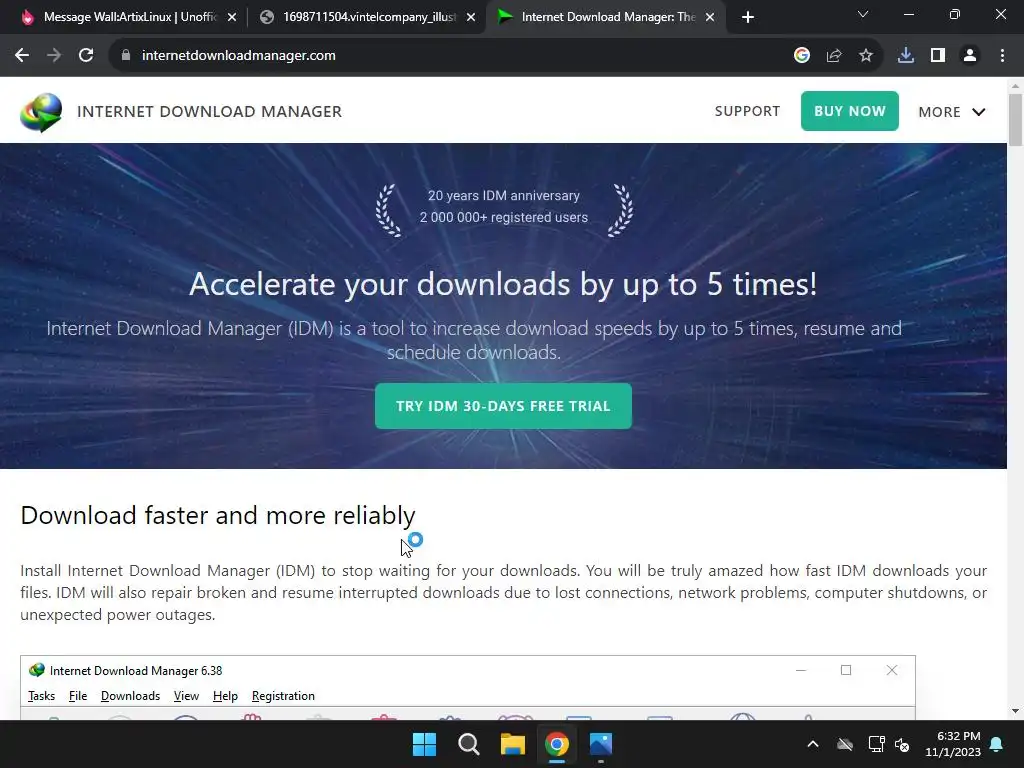Open notifications bell icon
Image resolution: width=1024 pixels, height=768 pixels.
pos(997,744)
